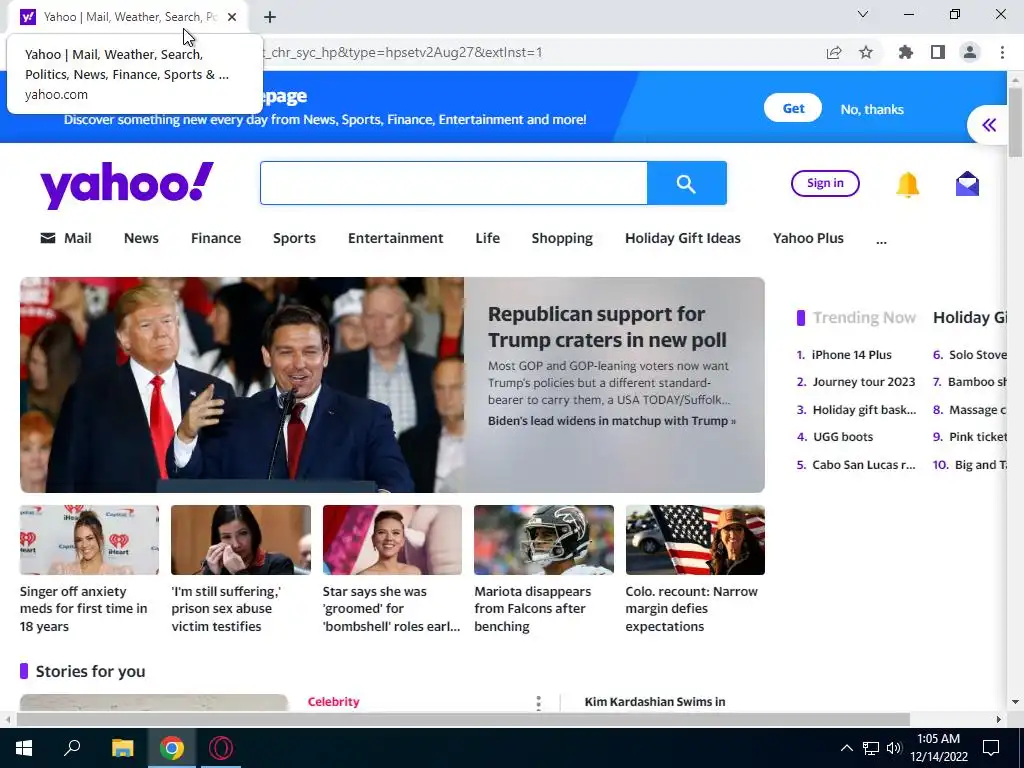Viewport: 1024px width, 768px height.
Task: Open Opera browser from the taskbar
Action: pyautogui.click(x=221, y=748)
